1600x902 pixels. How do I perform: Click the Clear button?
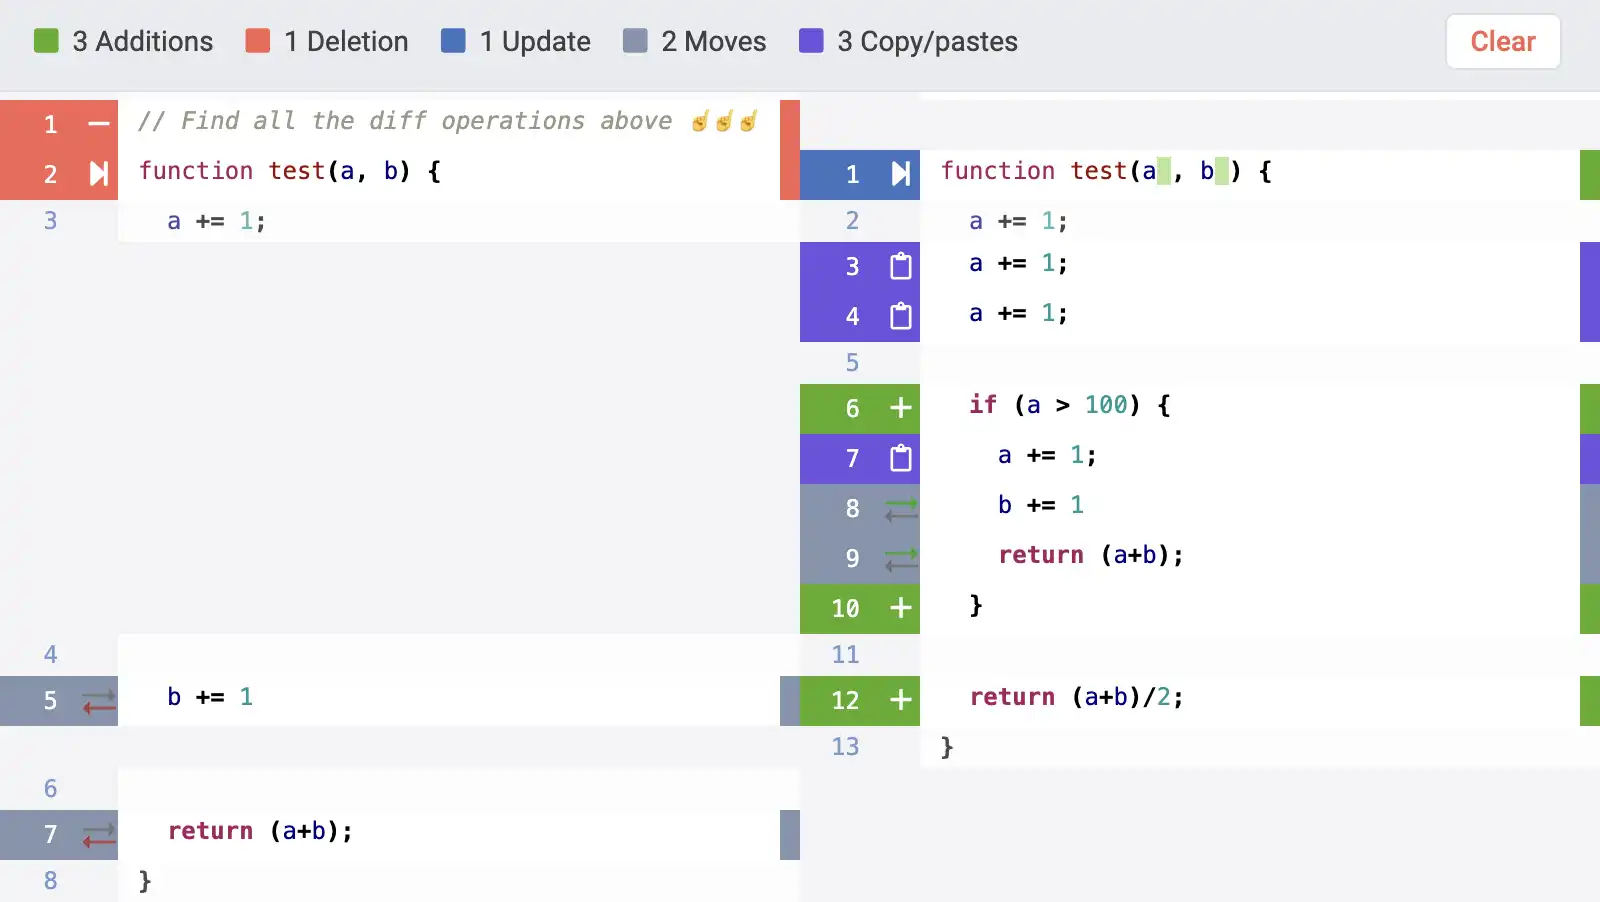tap(1502, 42)
